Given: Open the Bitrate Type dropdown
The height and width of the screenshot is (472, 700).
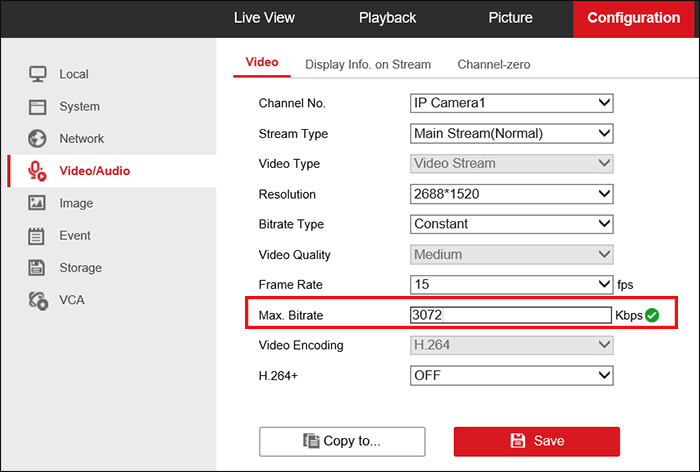Looking at the screenshot, I should tap(512, 224).
